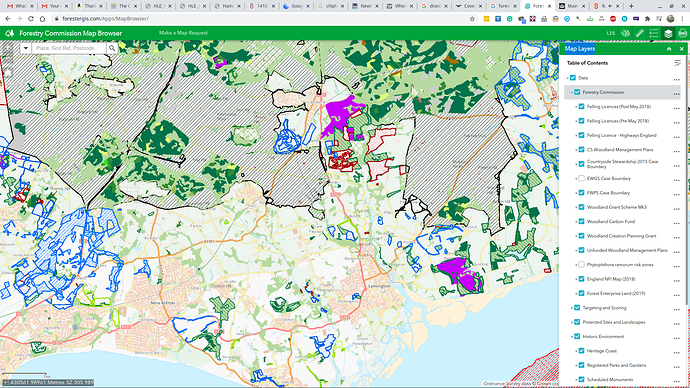Bookmark this page with star icon
690x388 pixels.
point(472,19)
